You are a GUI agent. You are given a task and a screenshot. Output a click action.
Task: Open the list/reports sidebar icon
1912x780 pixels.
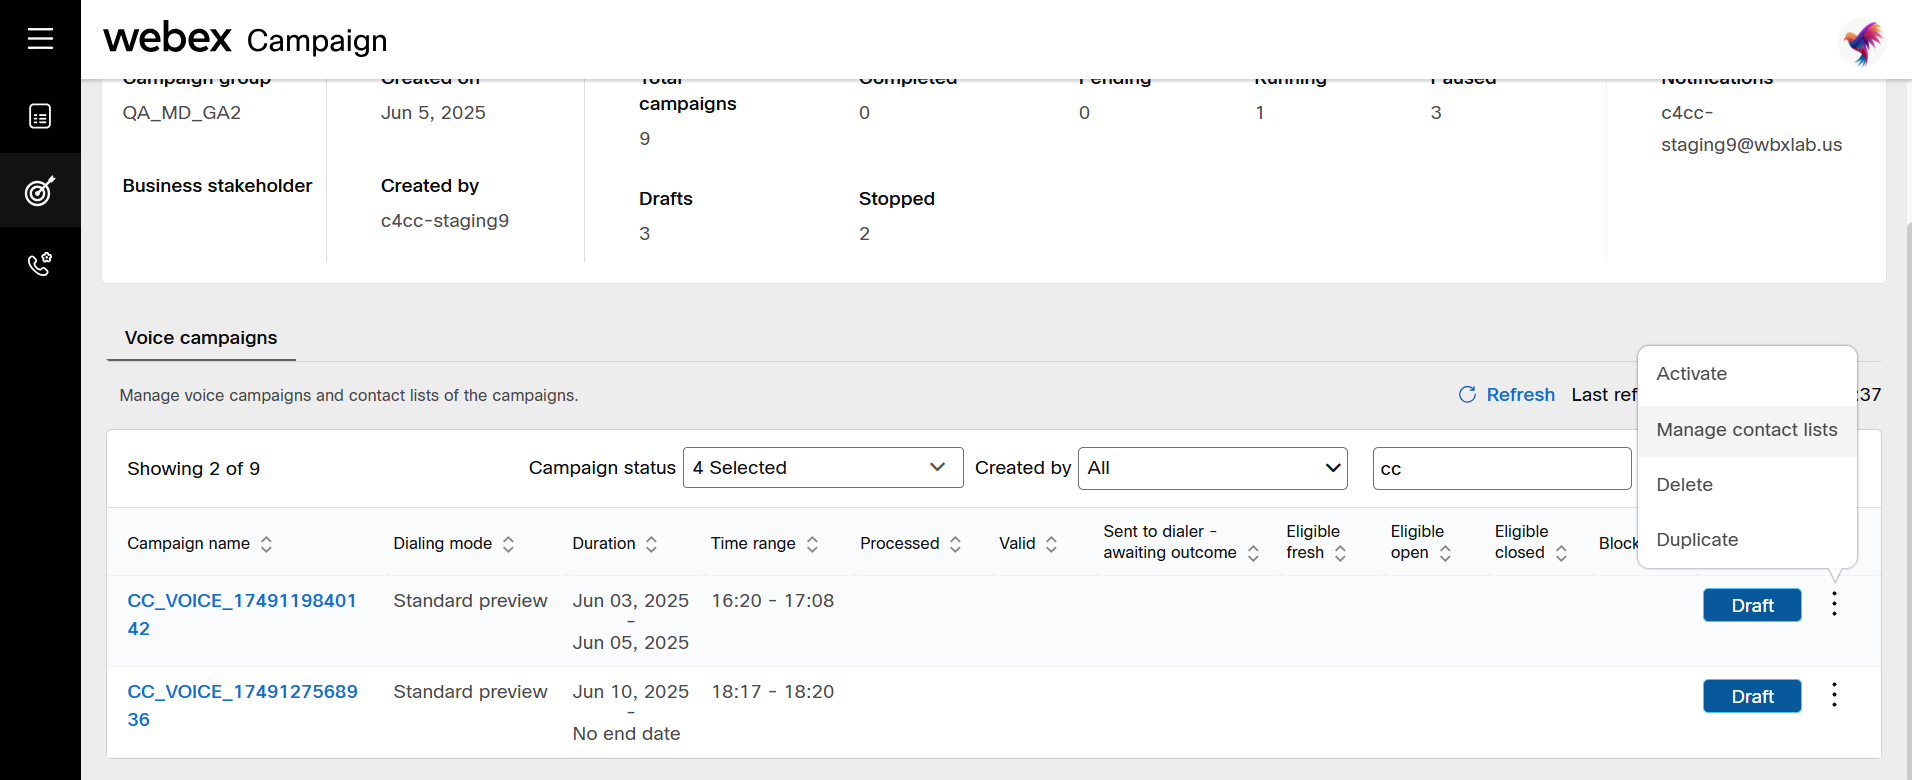(40, 116)
